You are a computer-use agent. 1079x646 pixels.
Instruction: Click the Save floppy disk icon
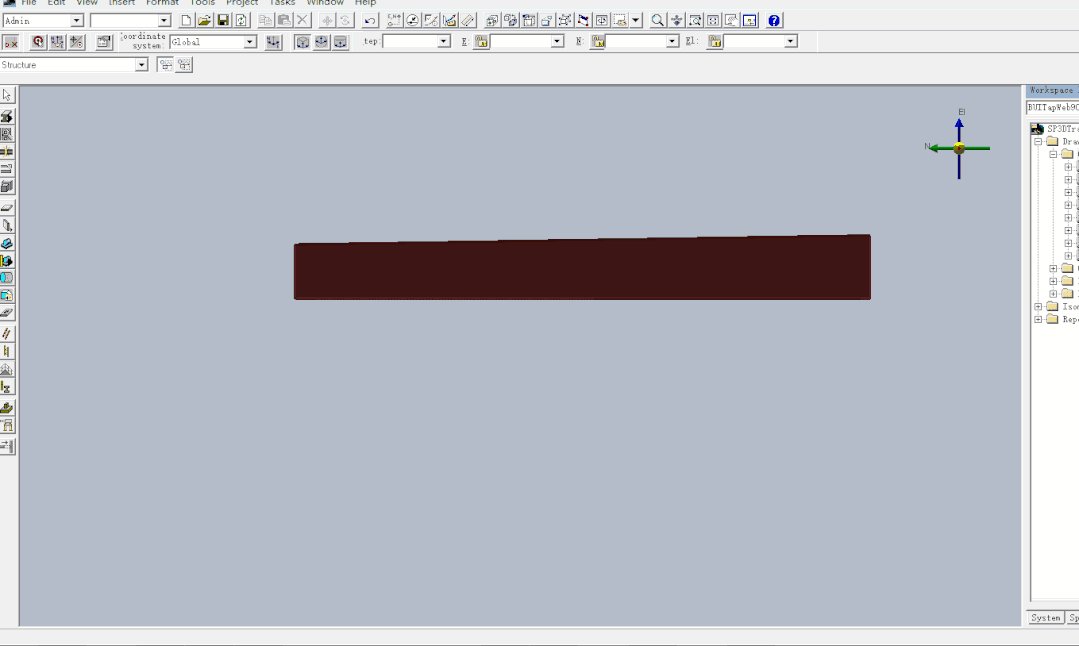pos(223,21)
